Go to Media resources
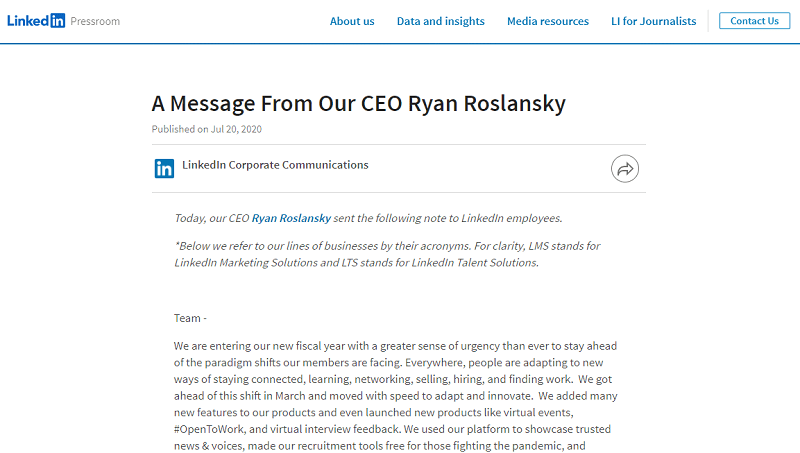Image resolution: width=800 pixels, height=453 pixels. click(548, 21)
